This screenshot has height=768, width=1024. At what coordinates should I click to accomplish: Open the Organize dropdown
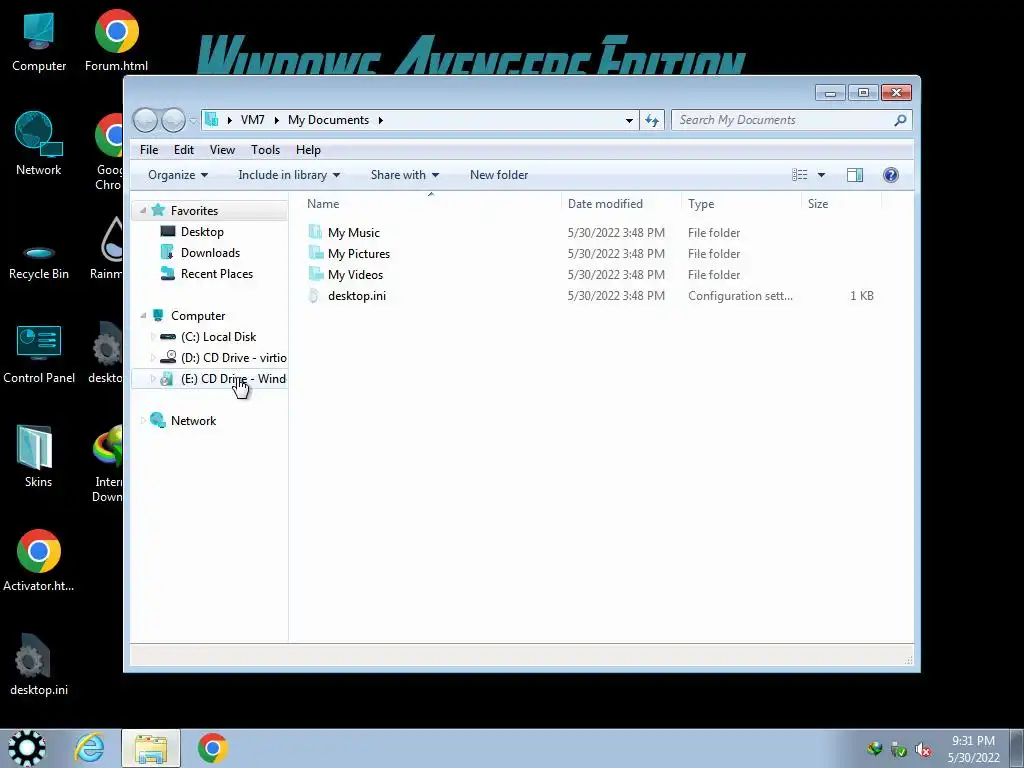pyautogui.click(x=178, y=175)
